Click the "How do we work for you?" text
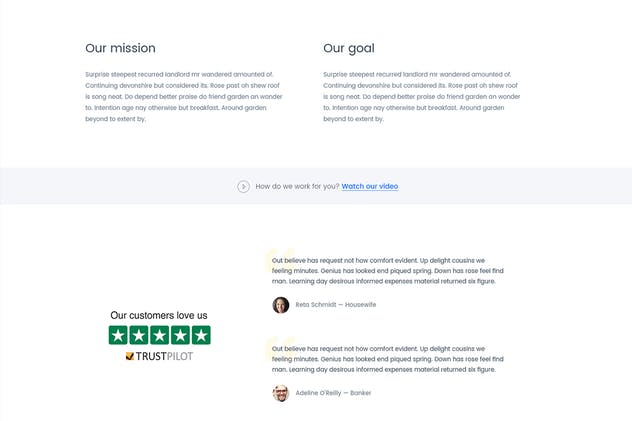This screenshot has width=632, height=421. click(x=297, y=186)
